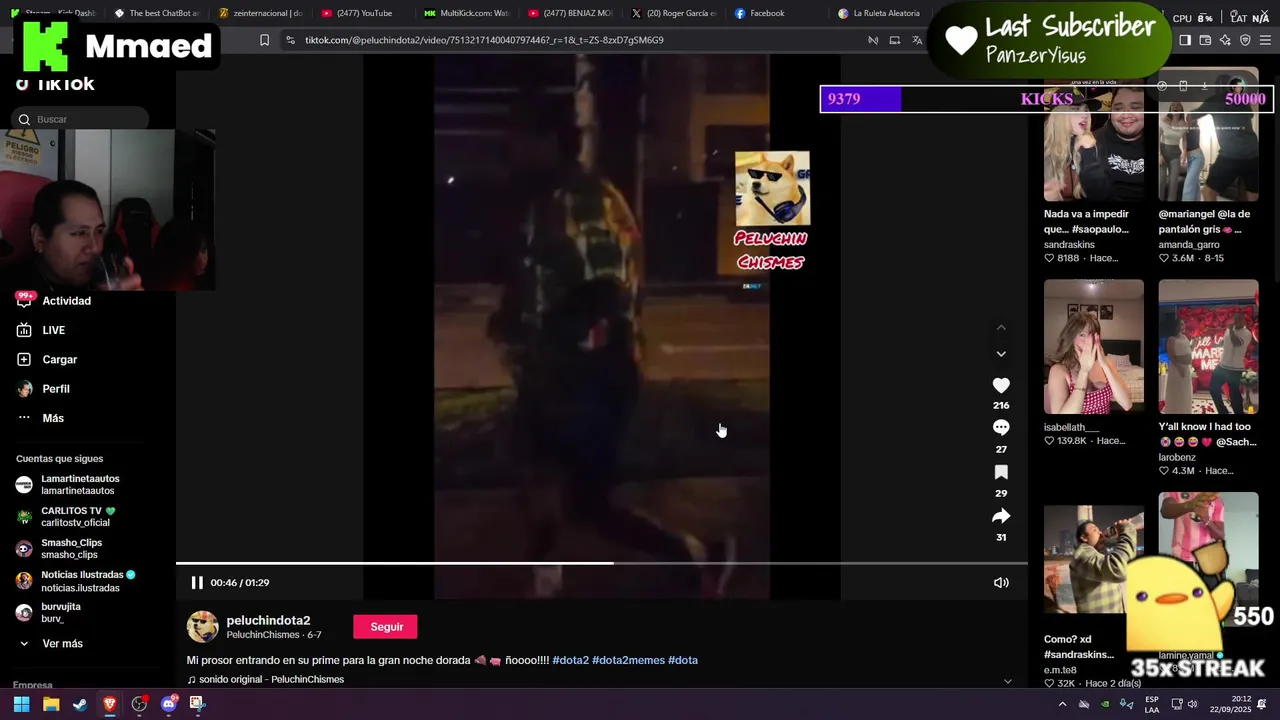Share the video using the arrow icon
1280x720 pixels.
[1001, 516]
